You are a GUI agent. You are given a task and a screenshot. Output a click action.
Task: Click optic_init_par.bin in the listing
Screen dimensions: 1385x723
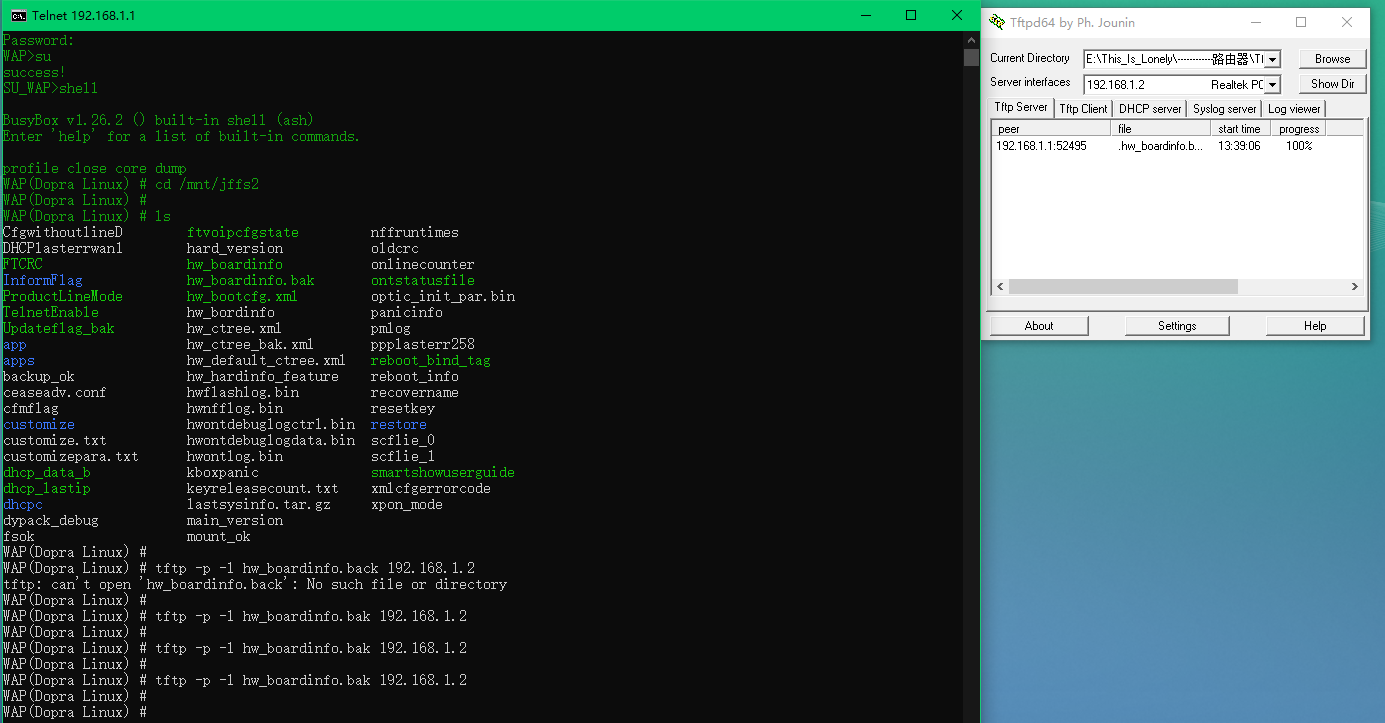[x=443, y=296]
